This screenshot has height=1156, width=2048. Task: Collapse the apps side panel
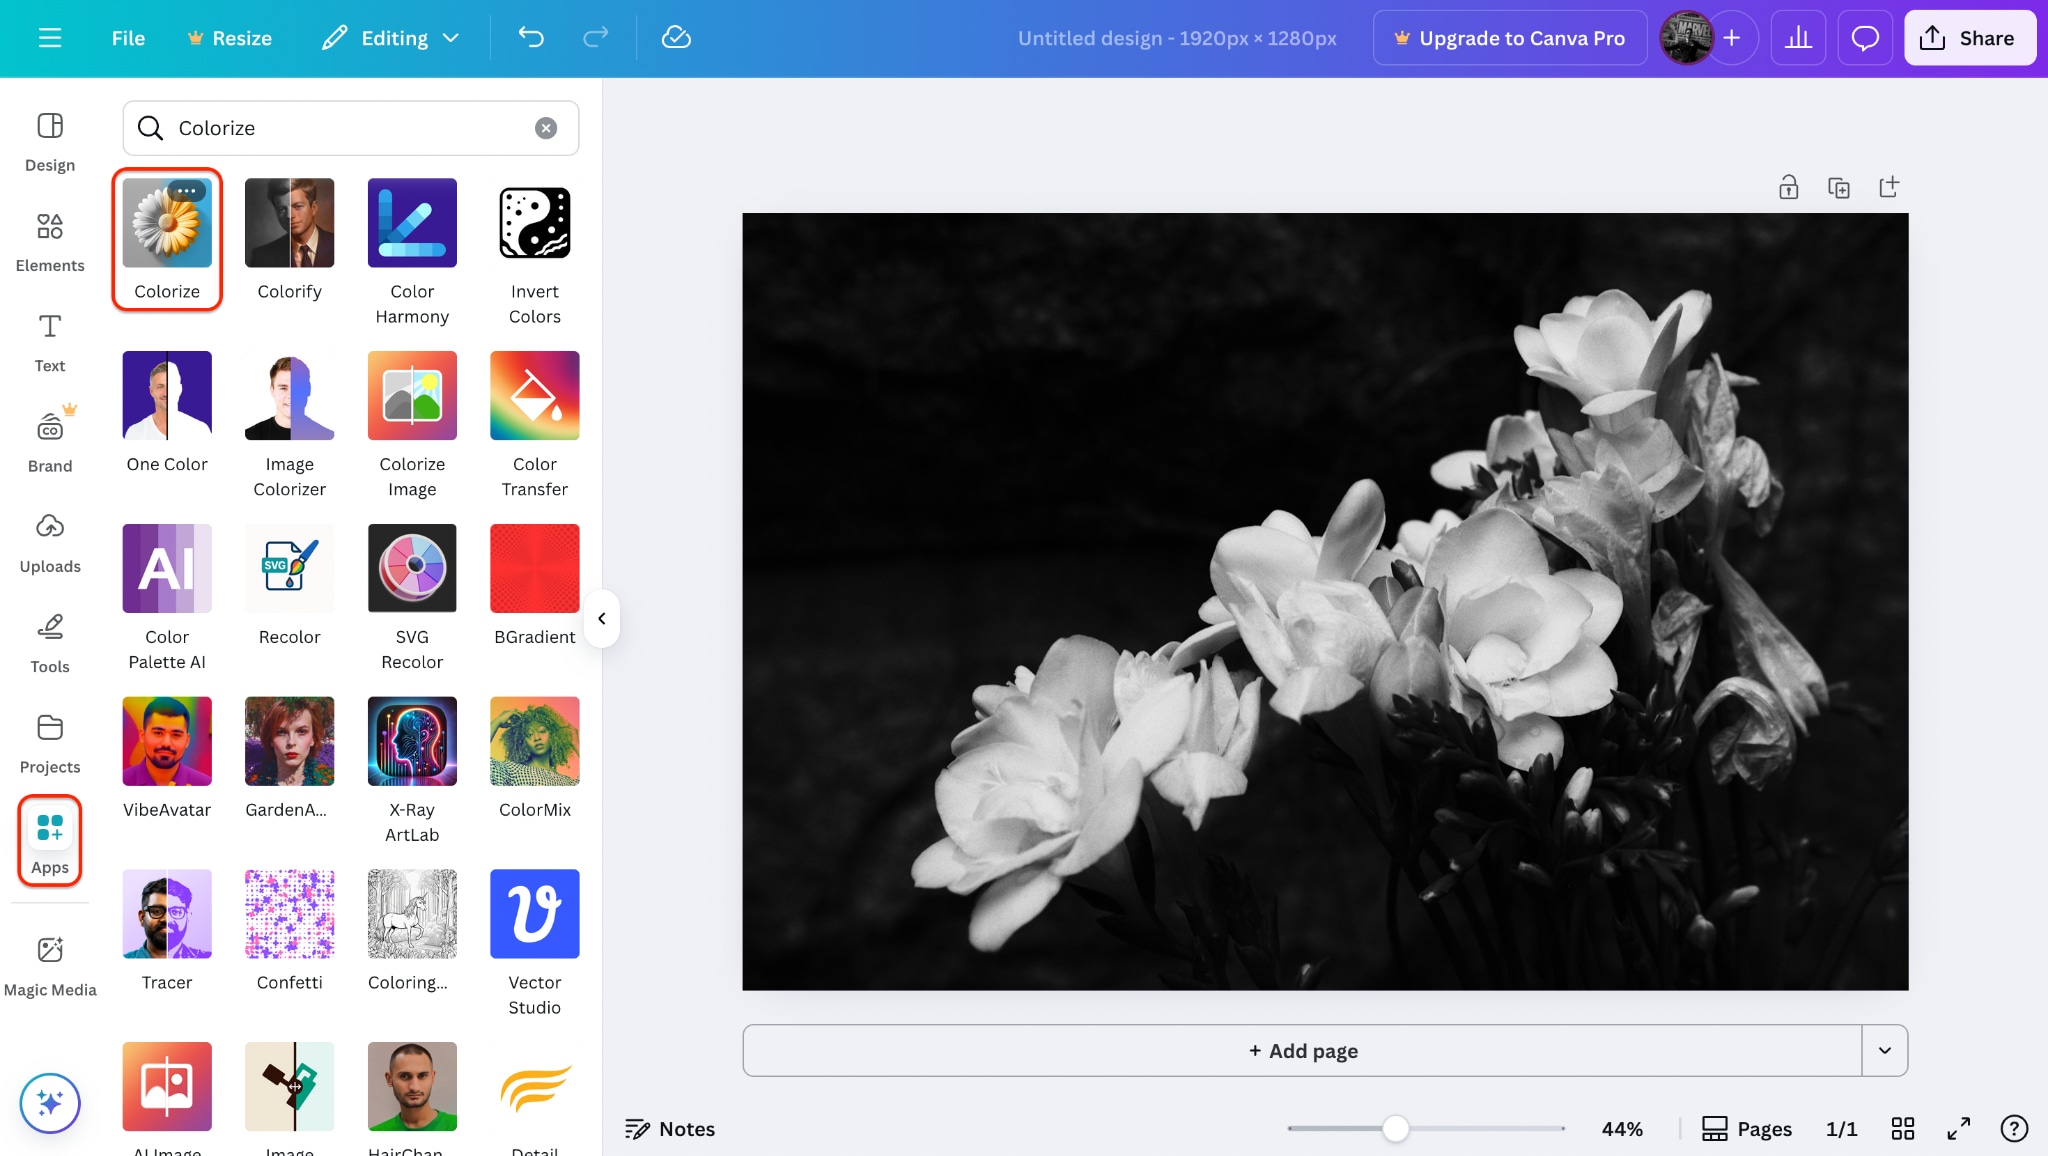point(602,619)
